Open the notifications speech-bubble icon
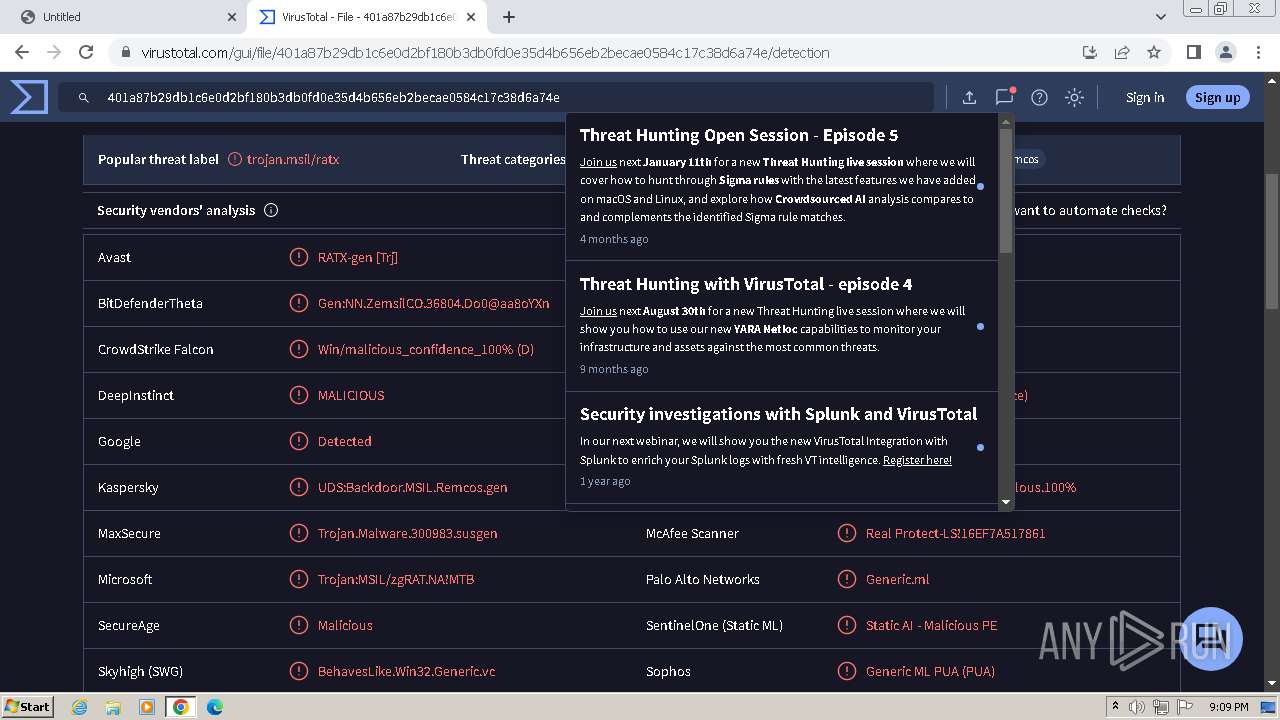 (1004, 97)
